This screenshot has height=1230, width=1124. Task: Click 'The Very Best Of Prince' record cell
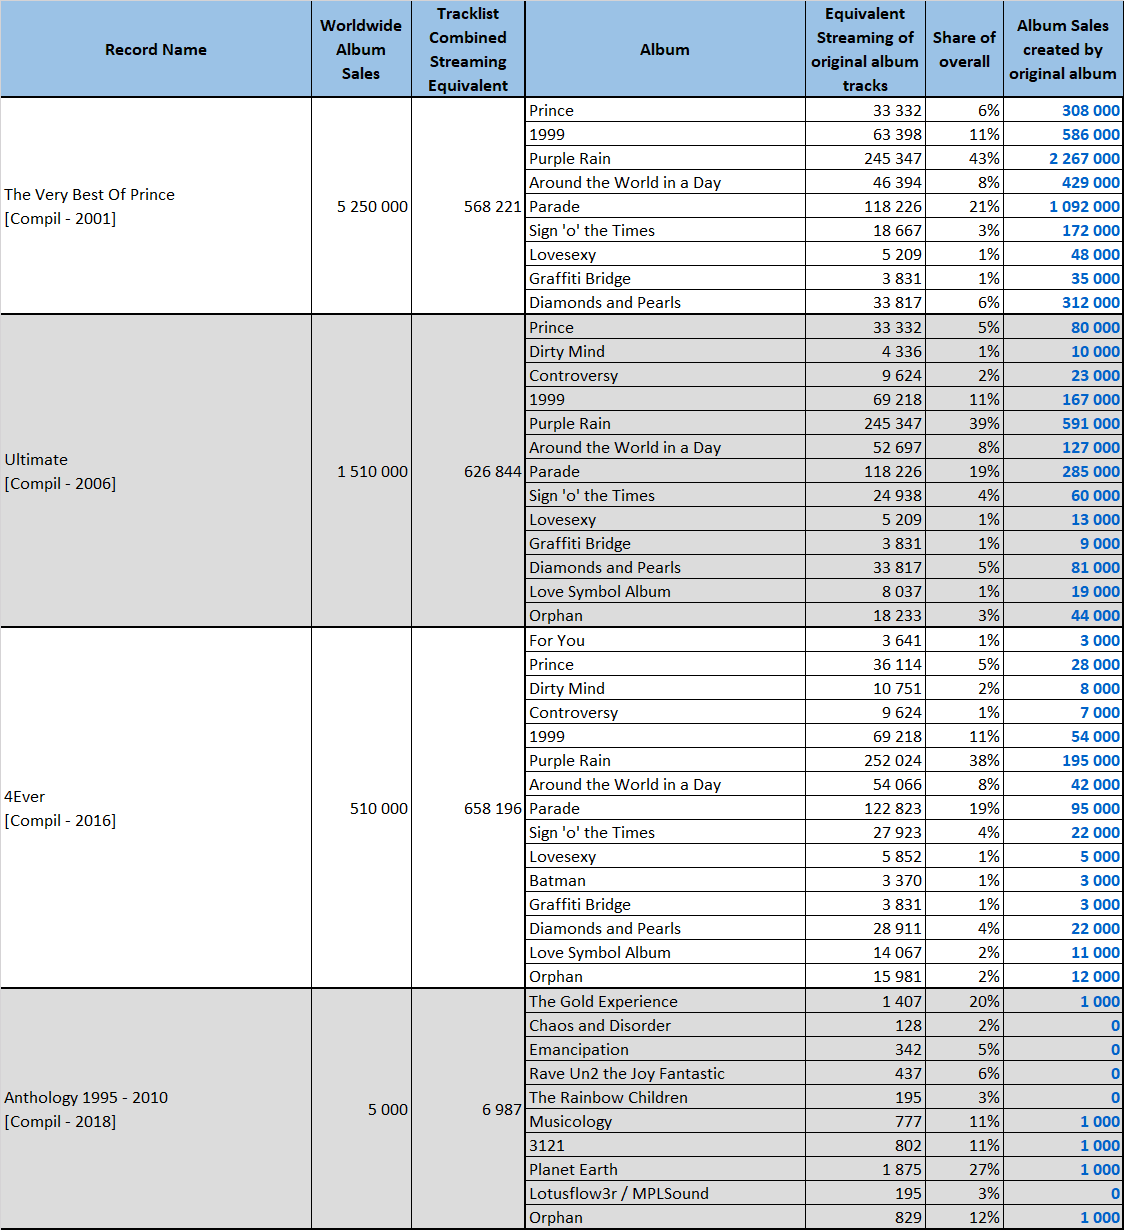tap(156, 206)
